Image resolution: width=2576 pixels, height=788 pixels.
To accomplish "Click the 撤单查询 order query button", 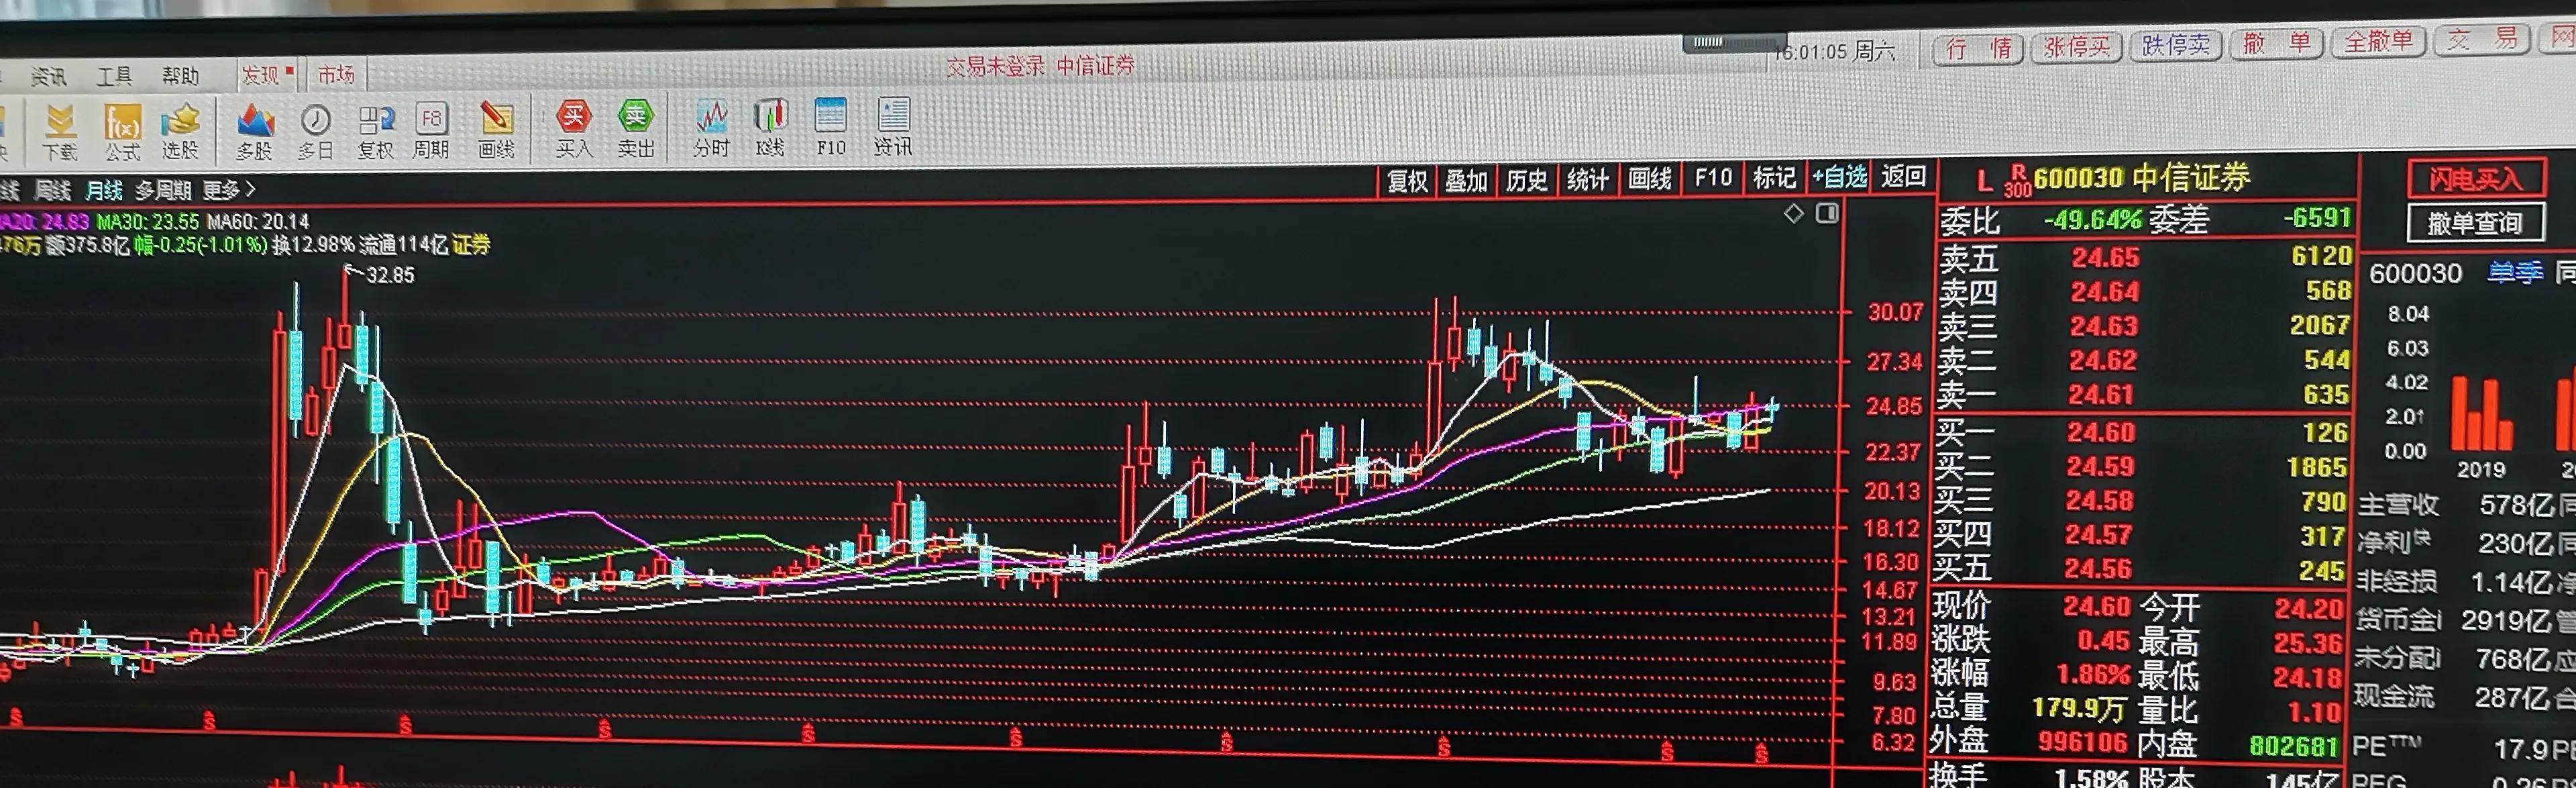I will coord(2475,223).
